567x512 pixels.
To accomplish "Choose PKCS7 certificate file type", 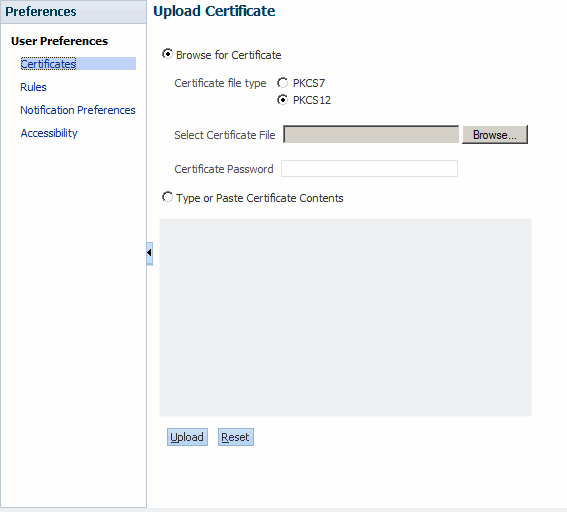I will pyautogui.click(x=282, y=83).
